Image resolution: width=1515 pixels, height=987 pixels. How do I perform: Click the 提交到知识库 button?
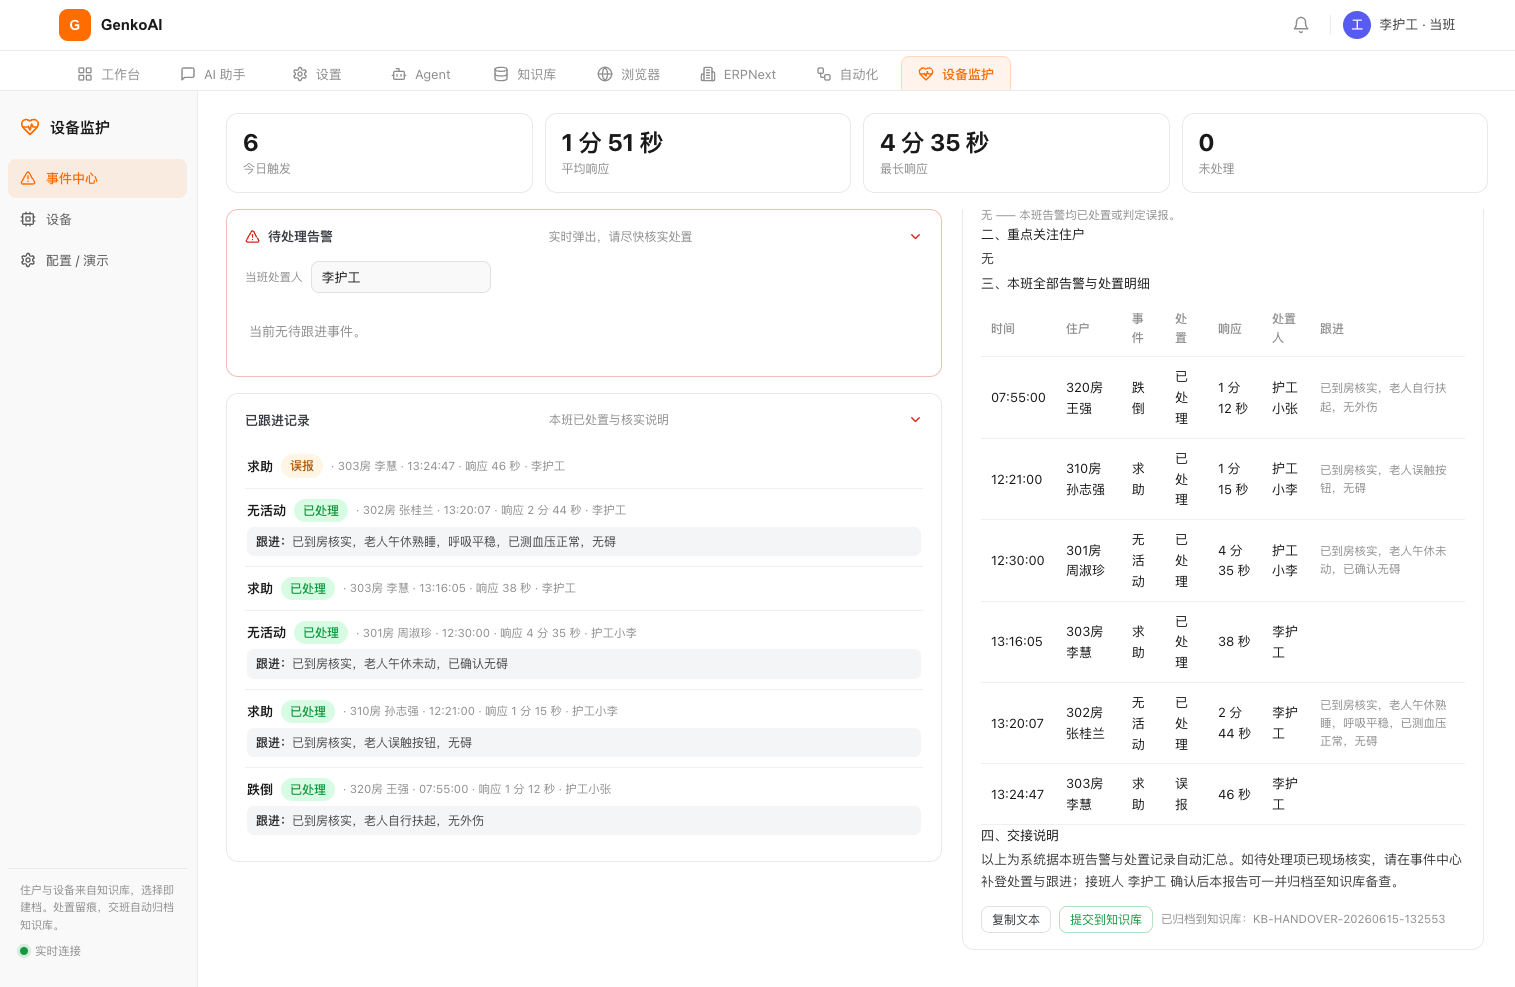click(x=1106, y=919)
